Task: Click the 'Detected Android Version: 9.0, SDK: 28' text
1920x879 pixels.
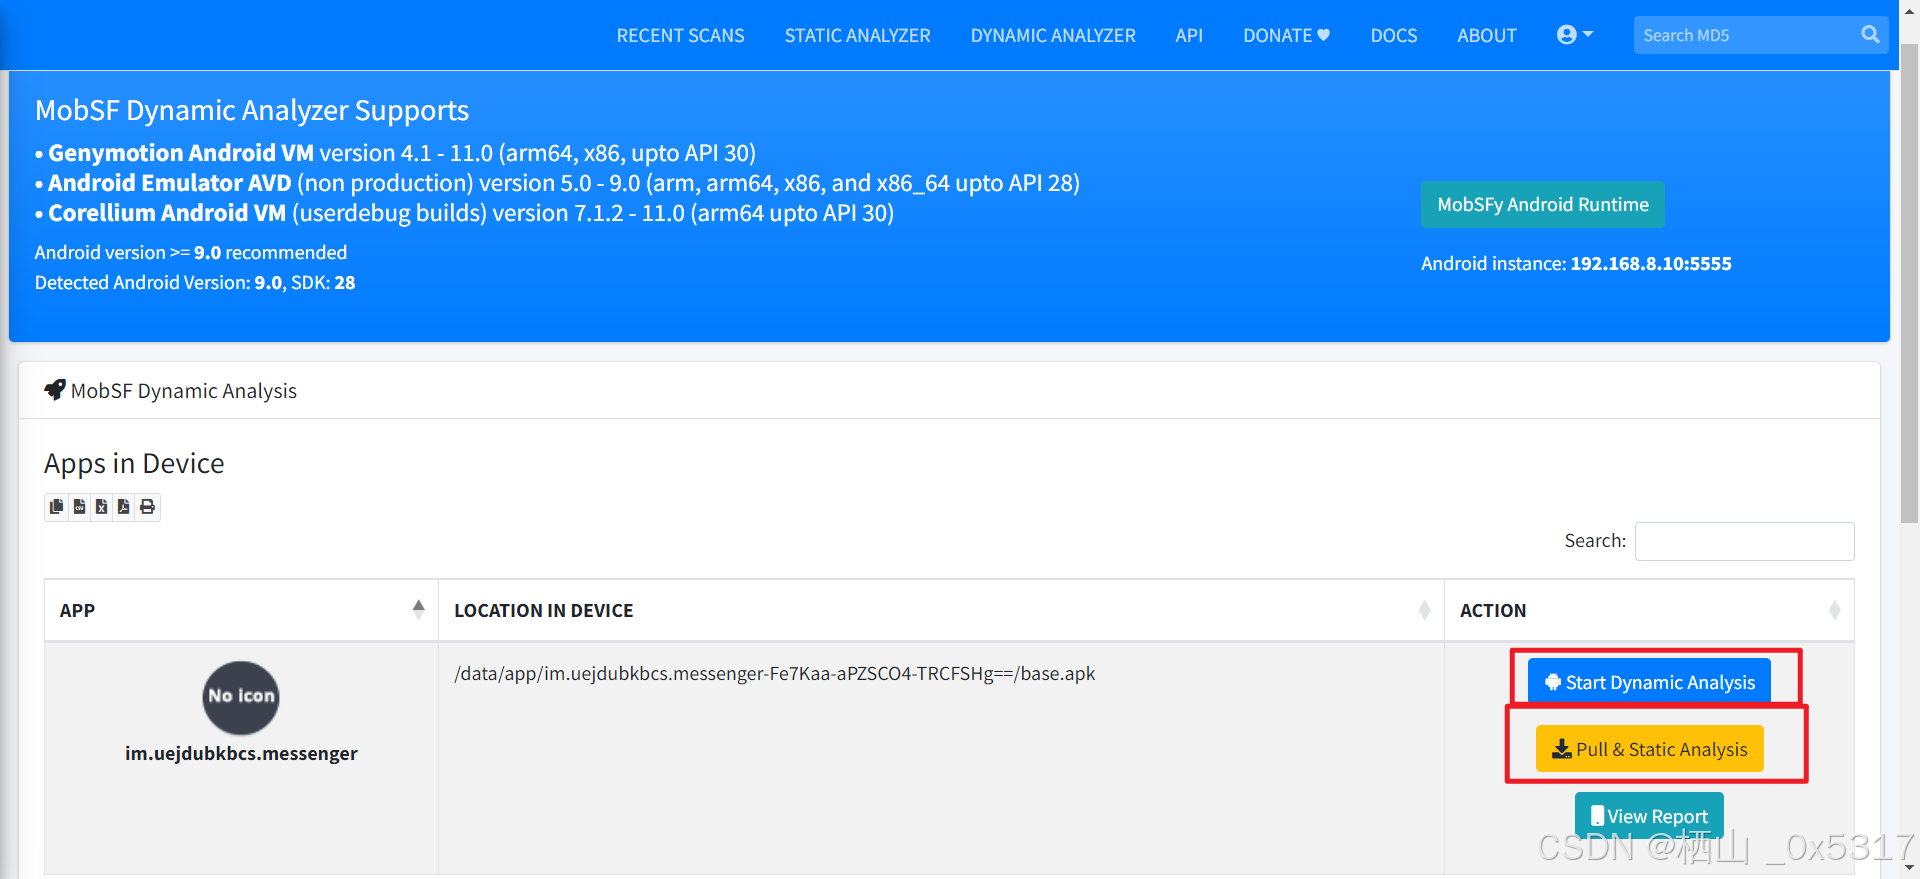Action: tap(195, 283)
